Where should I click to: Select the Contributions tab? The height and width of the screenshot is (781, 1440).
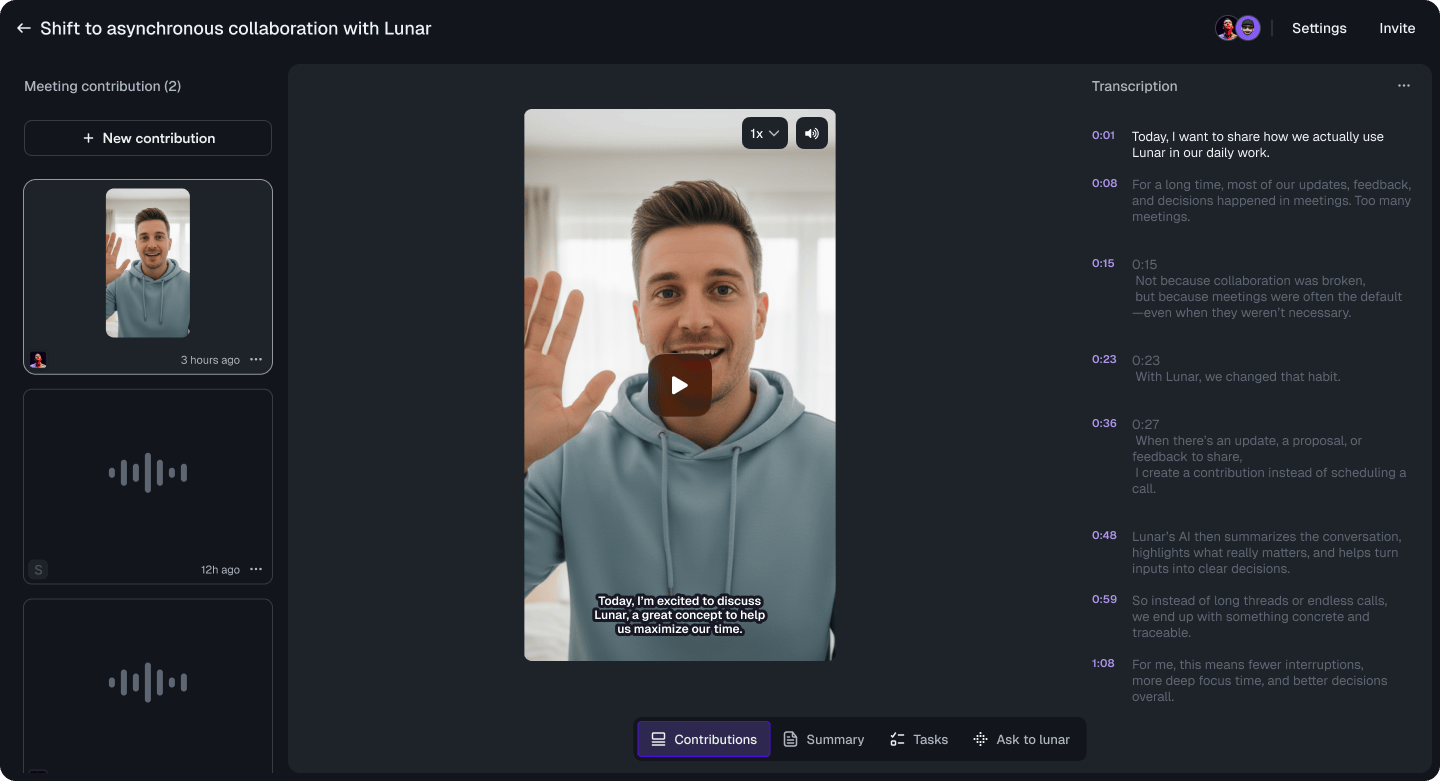704,740
